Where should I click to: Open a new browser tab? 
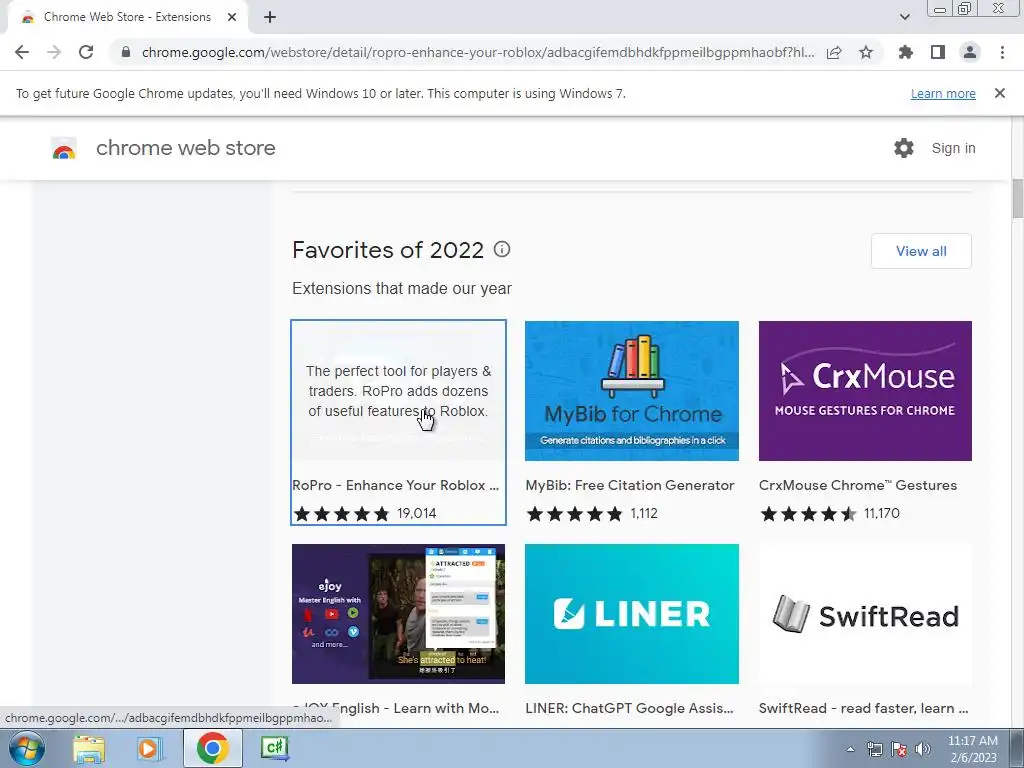tap(270, 18)
